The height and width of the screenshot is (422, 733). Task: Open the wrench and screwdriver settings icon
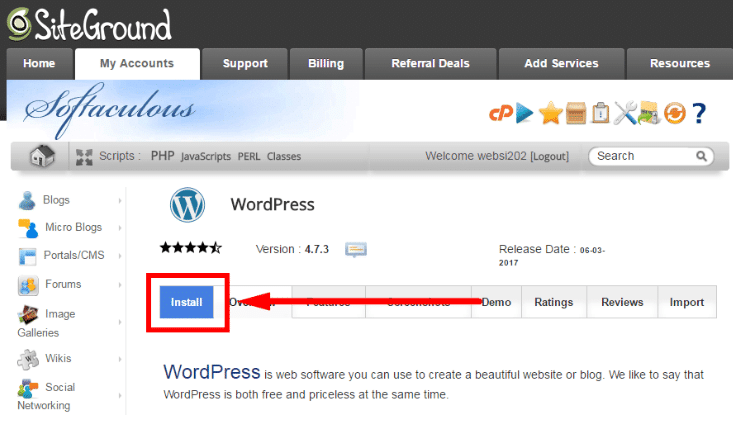[x=625, y=113]
